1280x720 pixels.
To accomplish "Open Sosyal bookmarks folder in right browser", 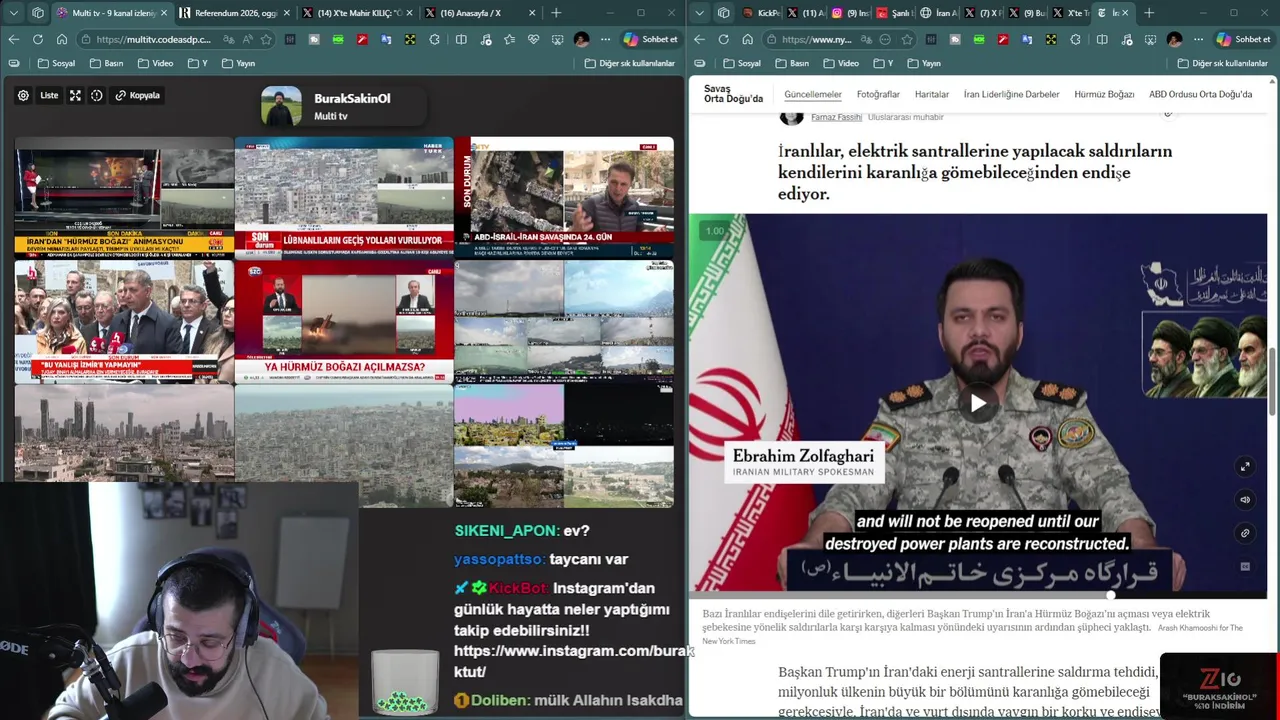I will (742, 63).
